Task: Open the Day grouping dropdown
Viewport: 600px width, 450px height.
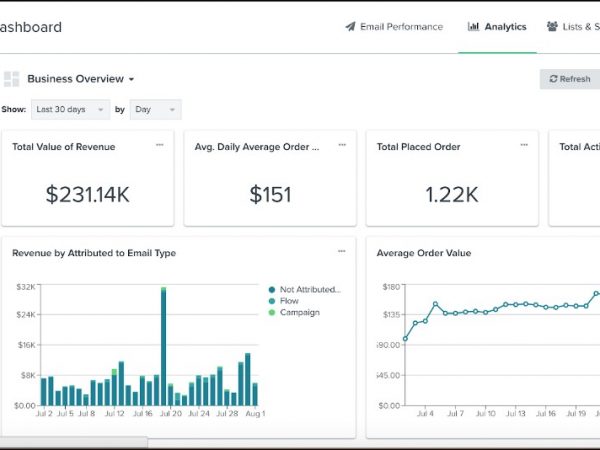Action: click(155, 110)
